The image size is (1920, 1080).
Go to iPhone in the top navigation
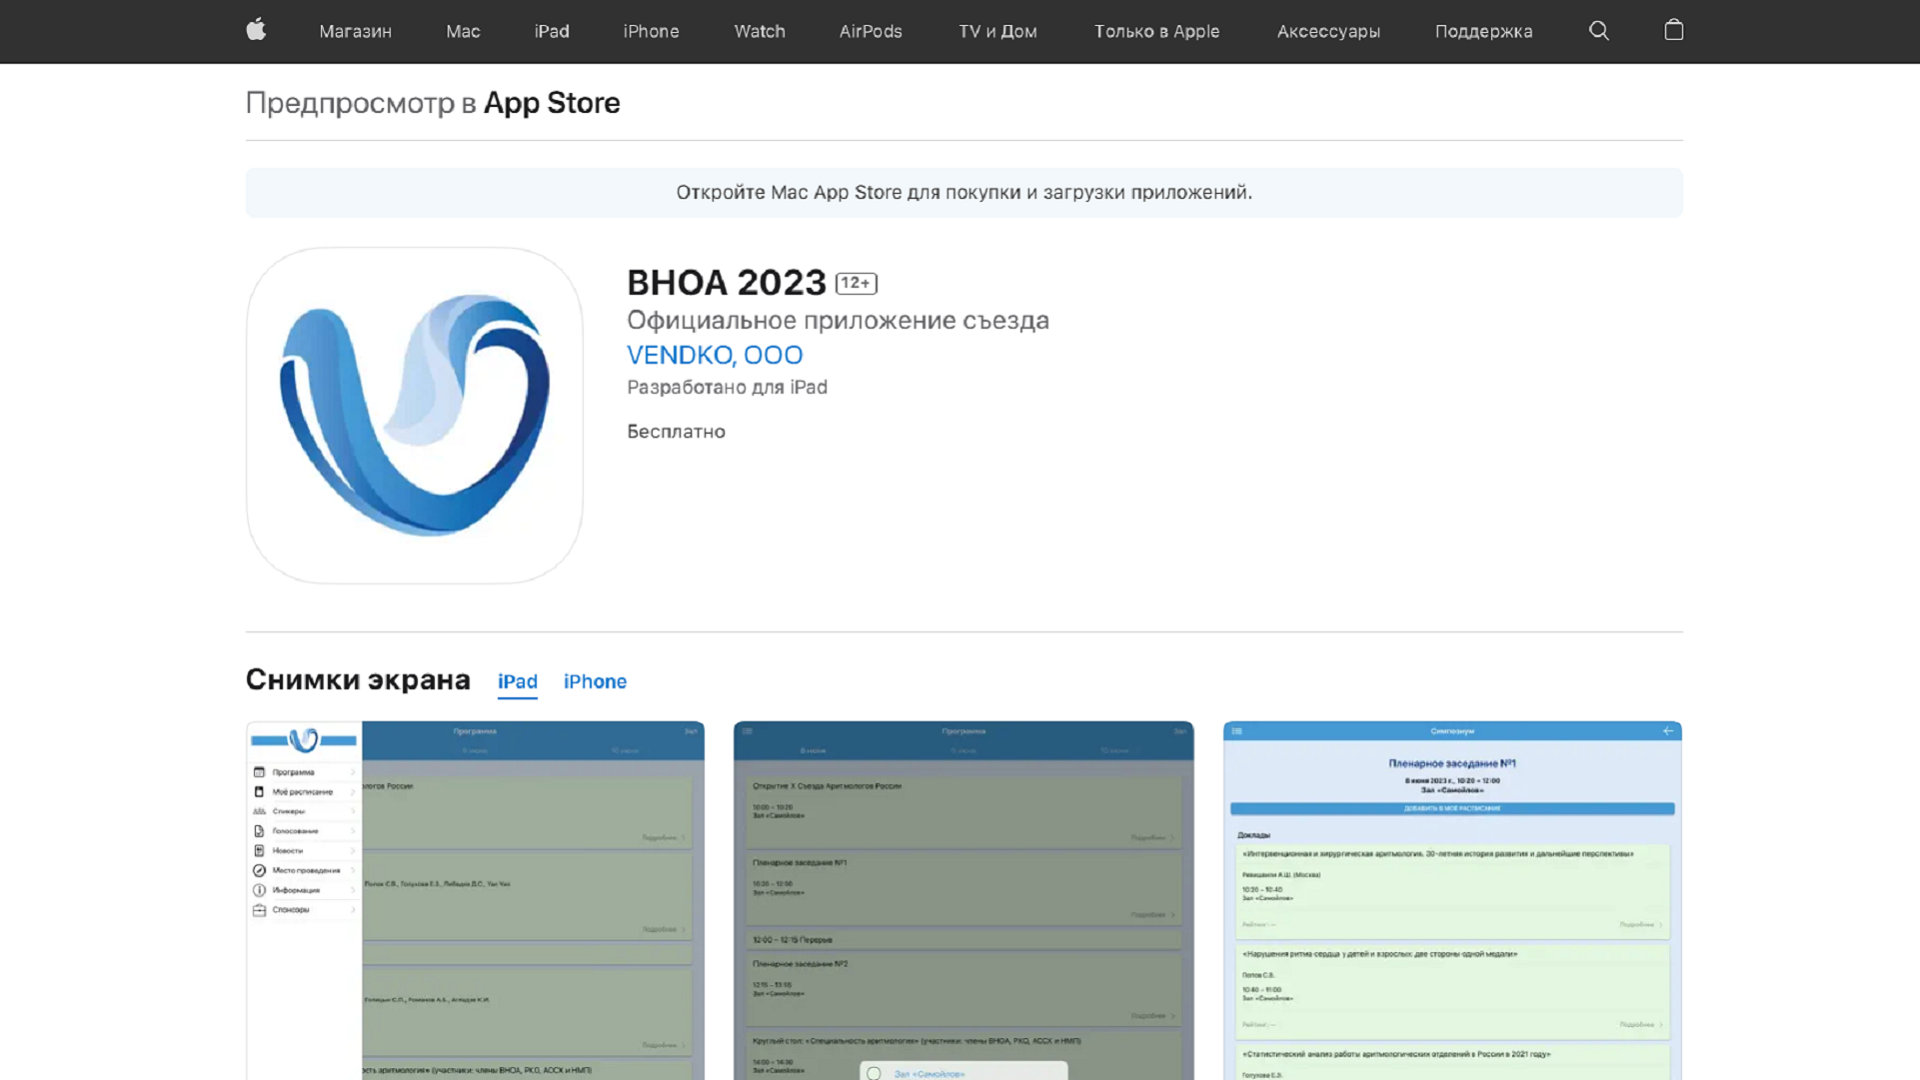coord(651,31)
